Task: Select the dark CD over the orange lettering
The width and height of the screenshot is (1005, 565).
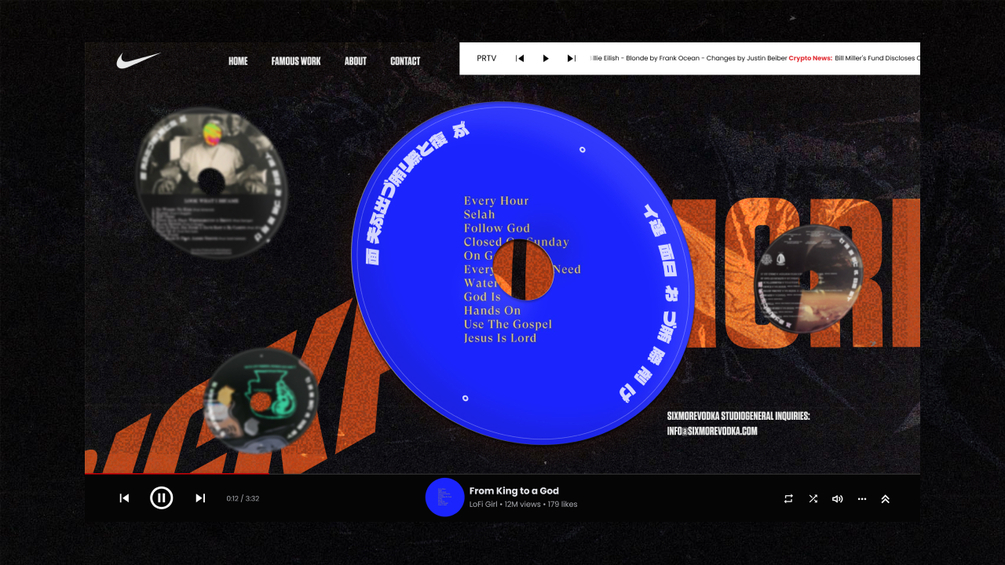Action: [808, 279]
